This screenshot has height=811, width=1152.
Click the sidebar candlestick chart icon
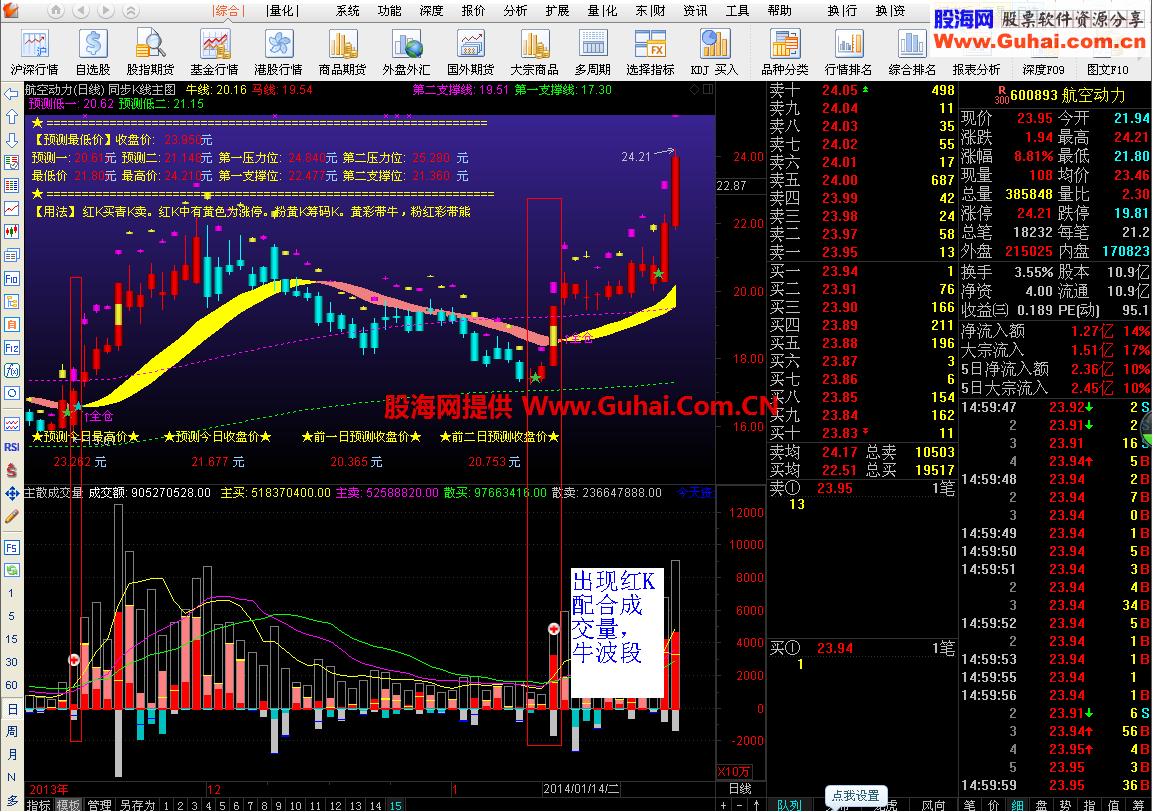[x=12, y=231]
